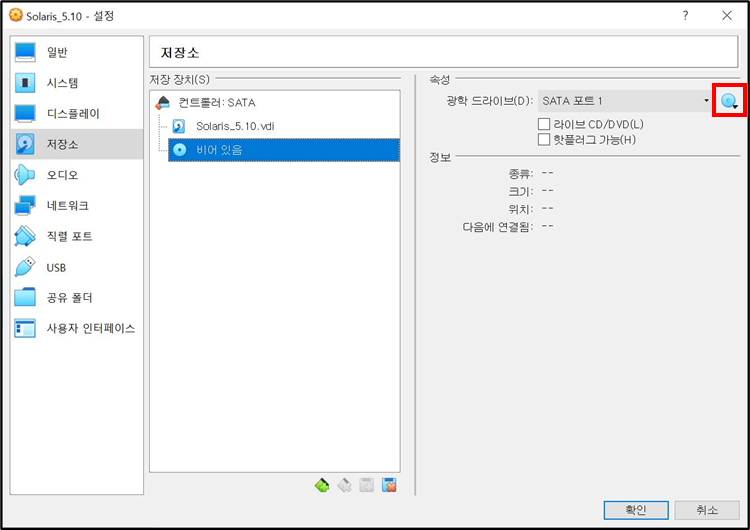The image size is (750, 530).
Task: Click the 크기 info label
Action: click(520, 191)
